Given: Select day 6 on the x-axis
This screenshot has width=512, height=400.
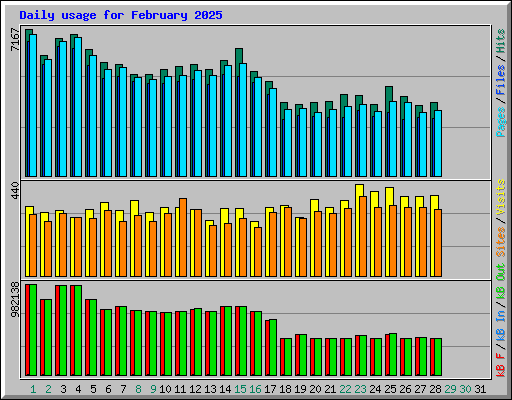Looking at the screenshot, I should point(108,389).
